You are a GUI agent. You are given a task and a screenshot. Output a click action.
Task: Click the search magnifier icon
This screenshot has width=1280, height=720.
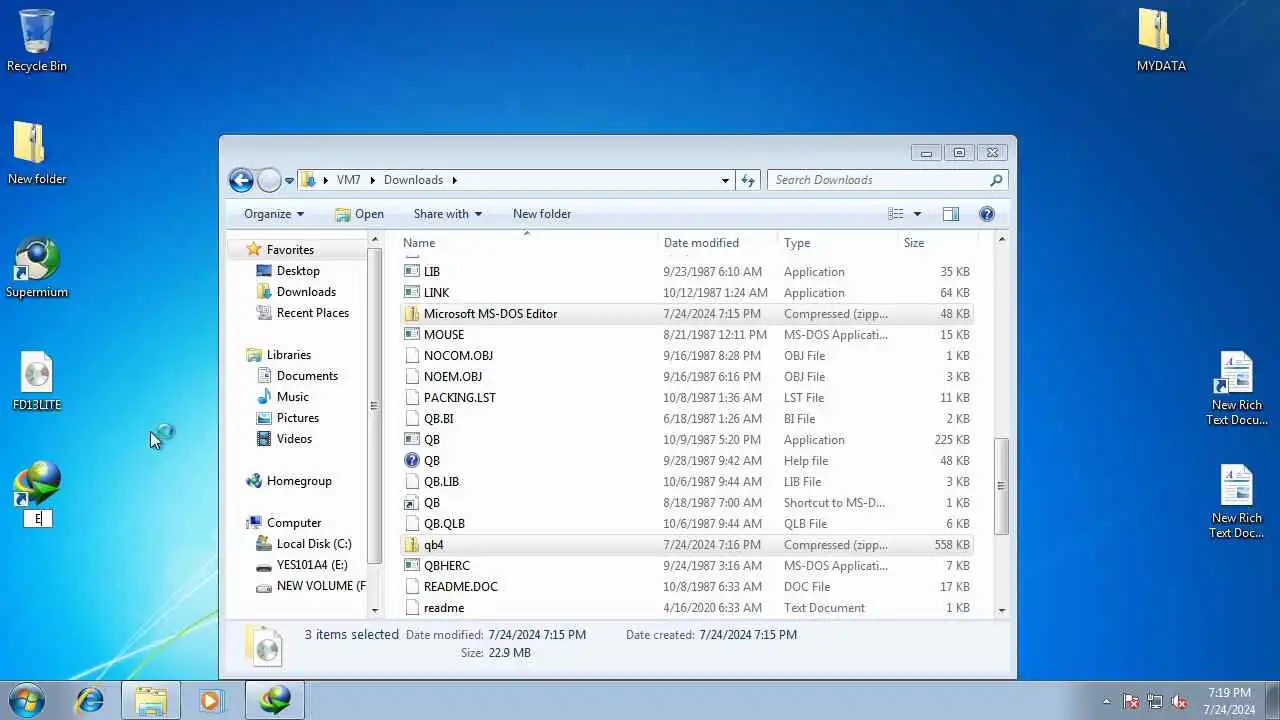coord(996,180)
